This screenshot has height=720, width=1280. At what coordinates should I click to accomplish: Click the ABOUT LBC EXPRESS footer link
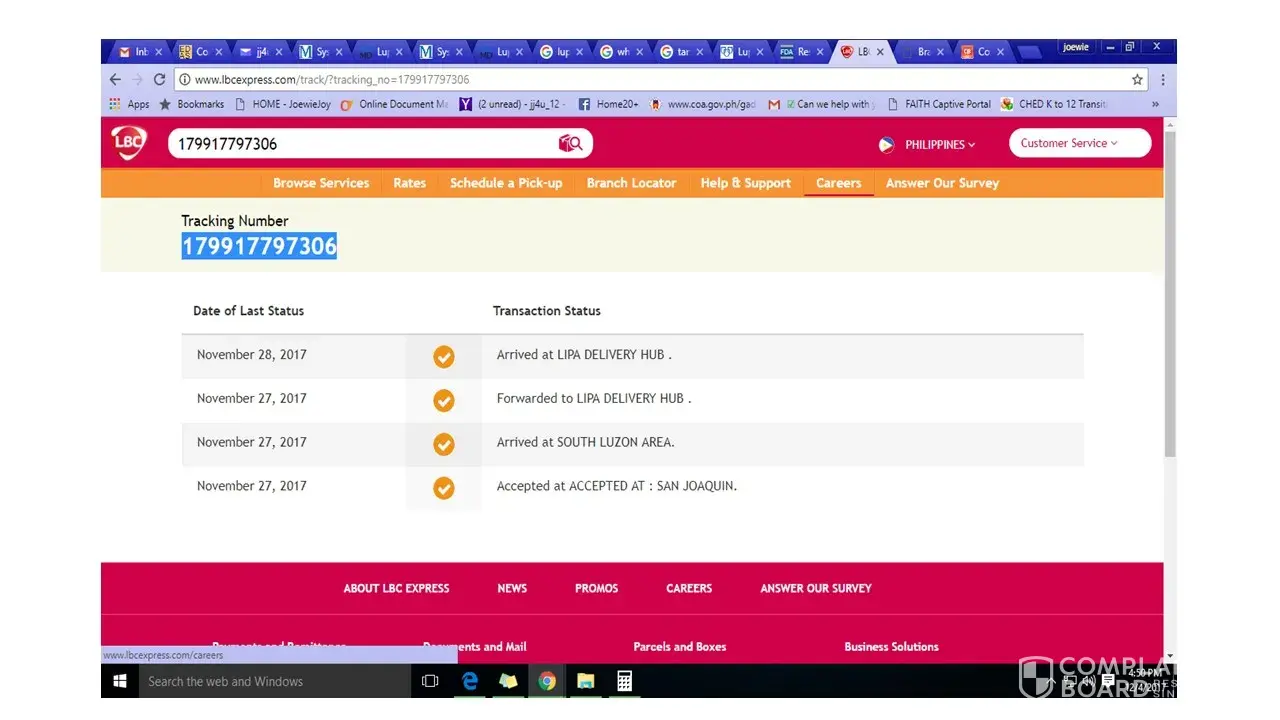[x=396, y=588]
